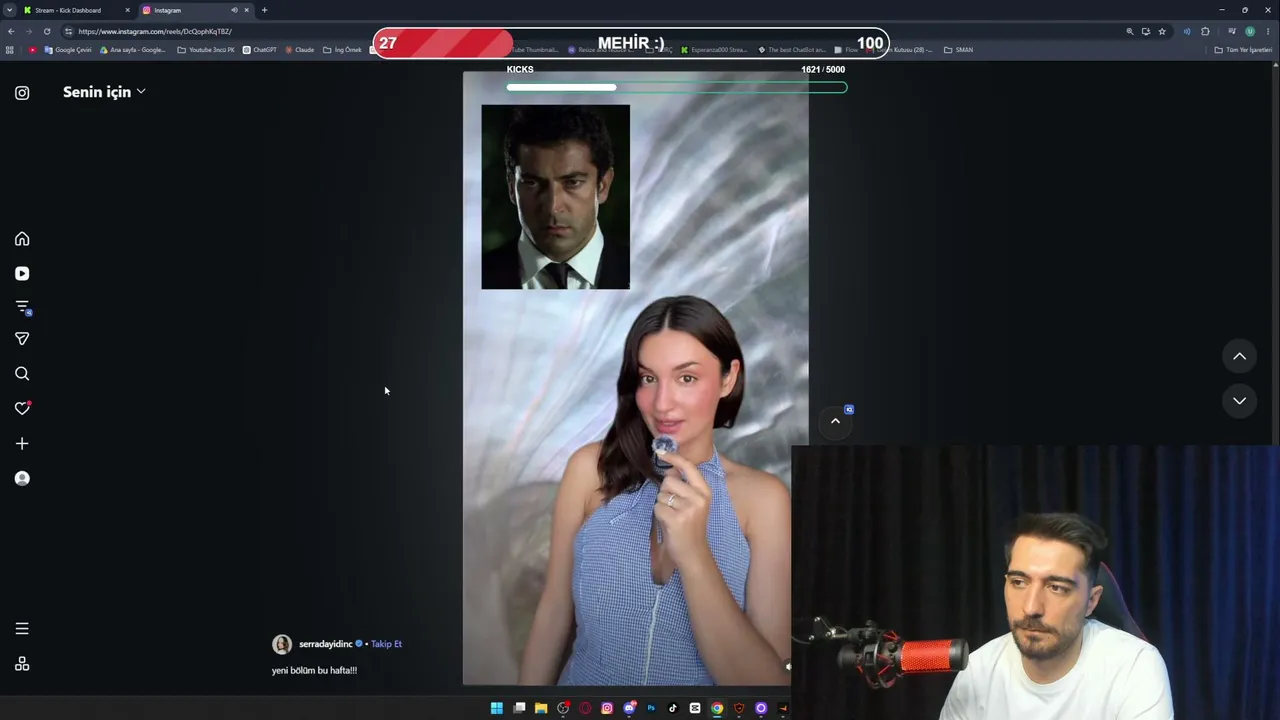This screenshot has height=720, width=1280.
Task: Open the ChatGPT bookmark
Action: coord(260,50)
